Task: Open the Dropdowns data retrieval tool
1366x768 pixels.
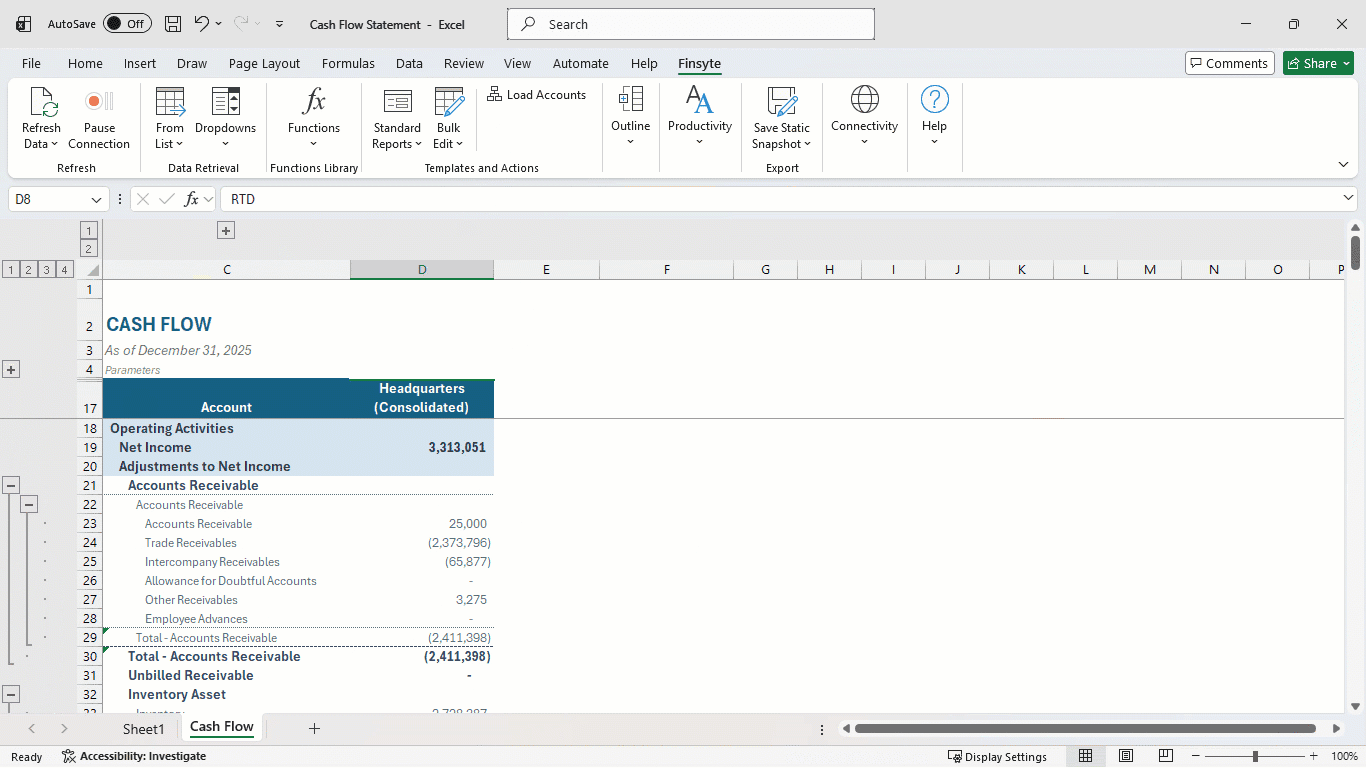Action: 226,118
